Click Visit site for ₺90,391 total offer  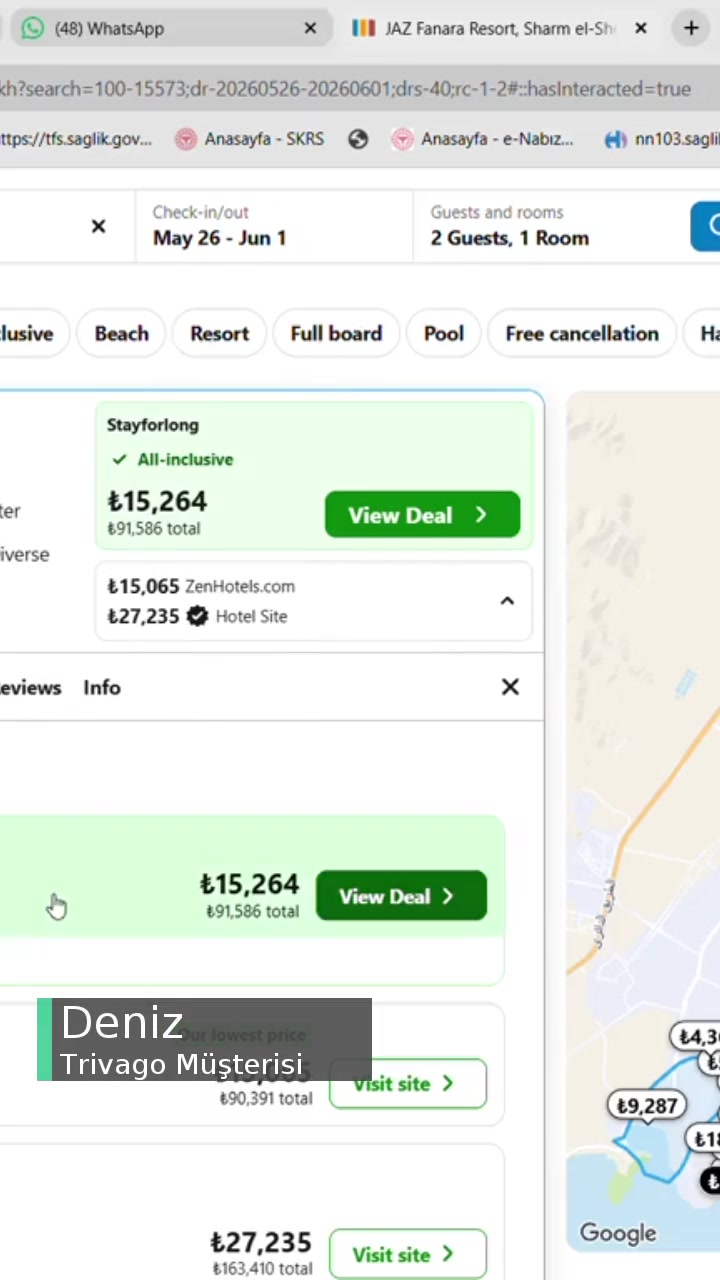[x=407, y=1083]
